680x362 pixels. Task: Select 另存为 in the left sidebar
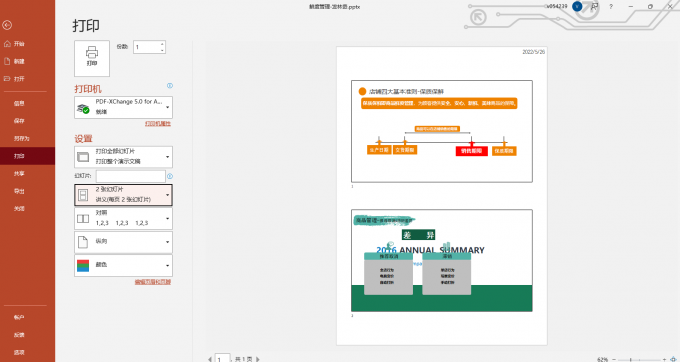pos(21,138)
